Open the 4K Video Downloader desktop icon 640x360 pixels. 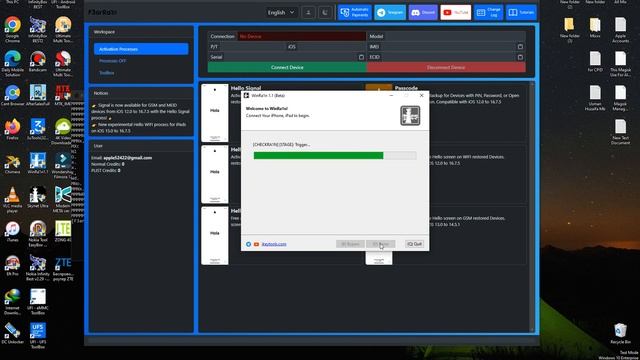point(63,132)
